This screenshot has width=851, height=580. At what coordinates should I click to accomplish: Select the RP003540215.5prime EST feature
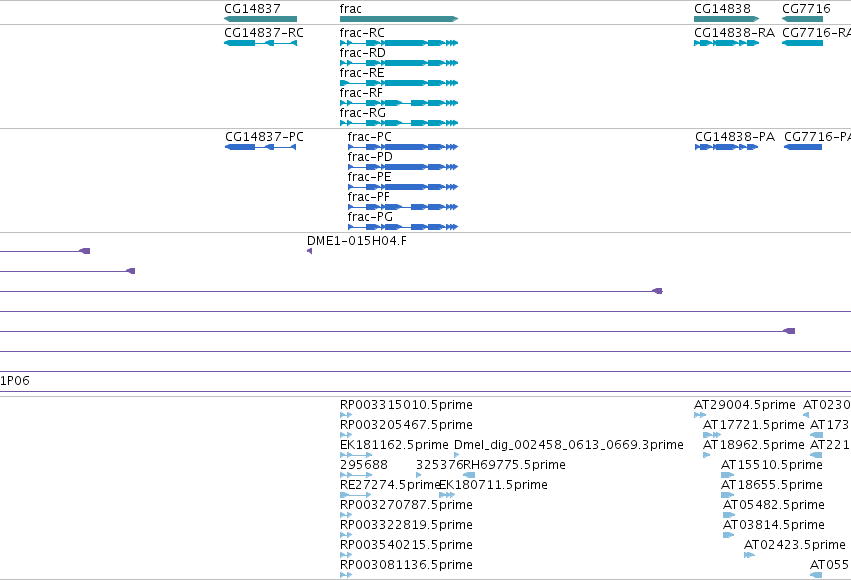346,556
